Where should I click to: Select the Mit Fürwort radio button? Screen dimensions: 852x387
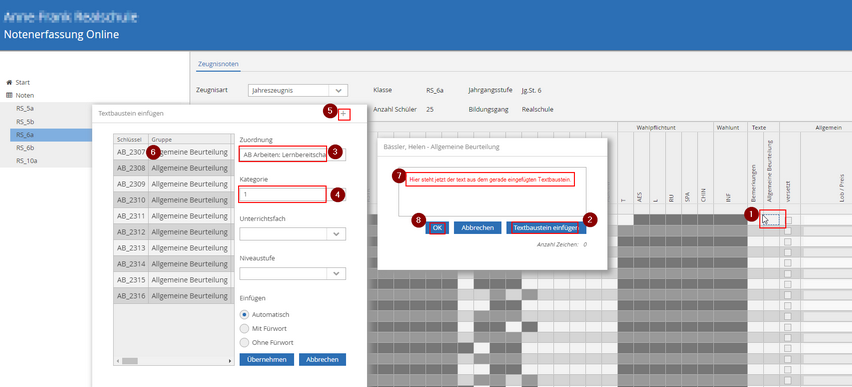pyautogui.click(x=245, y=328)
